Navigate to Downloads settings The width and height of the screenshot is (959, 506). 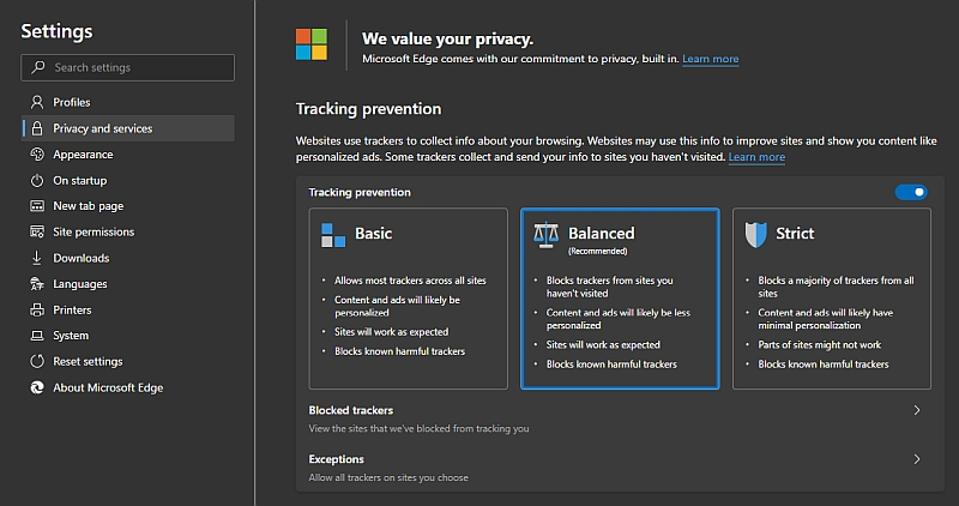point(128,258)
